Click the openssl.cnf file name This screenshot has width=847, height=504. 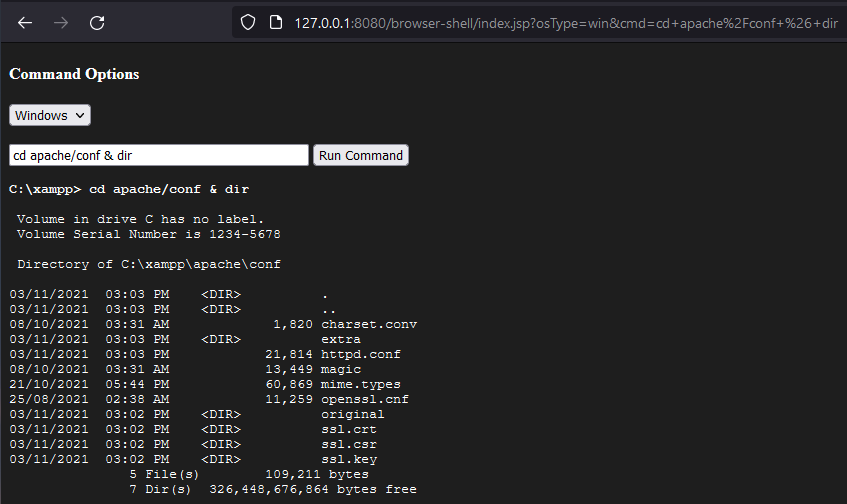pos(364,399)
